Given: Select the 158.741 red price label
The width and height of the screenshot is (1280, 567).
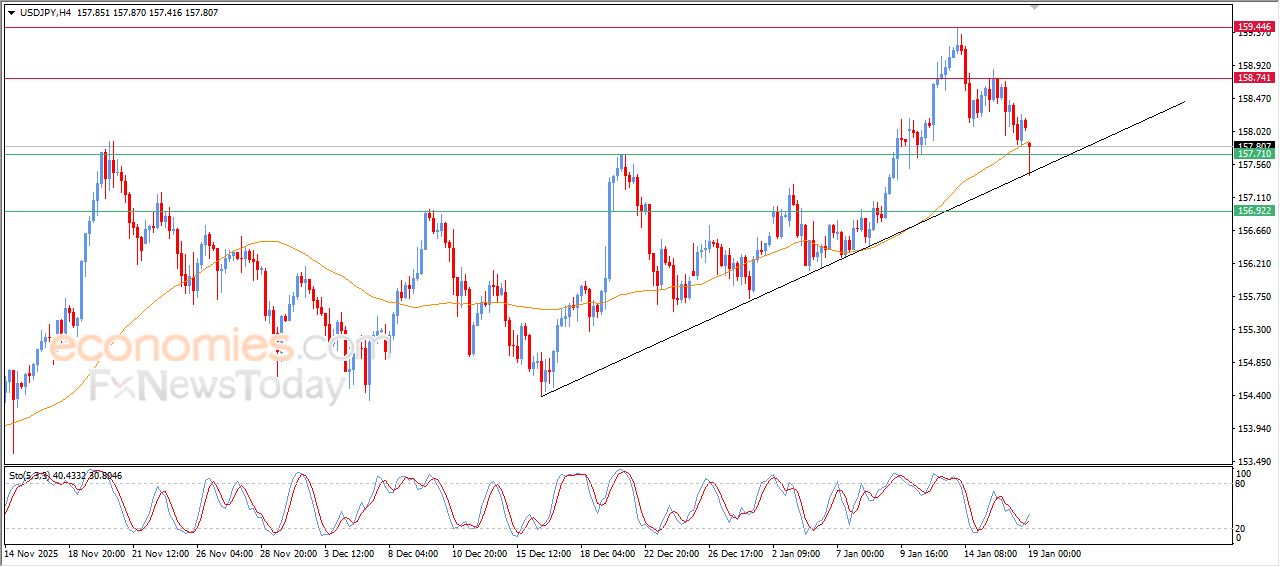Looking at the screenshot, I should point(1254,78).
